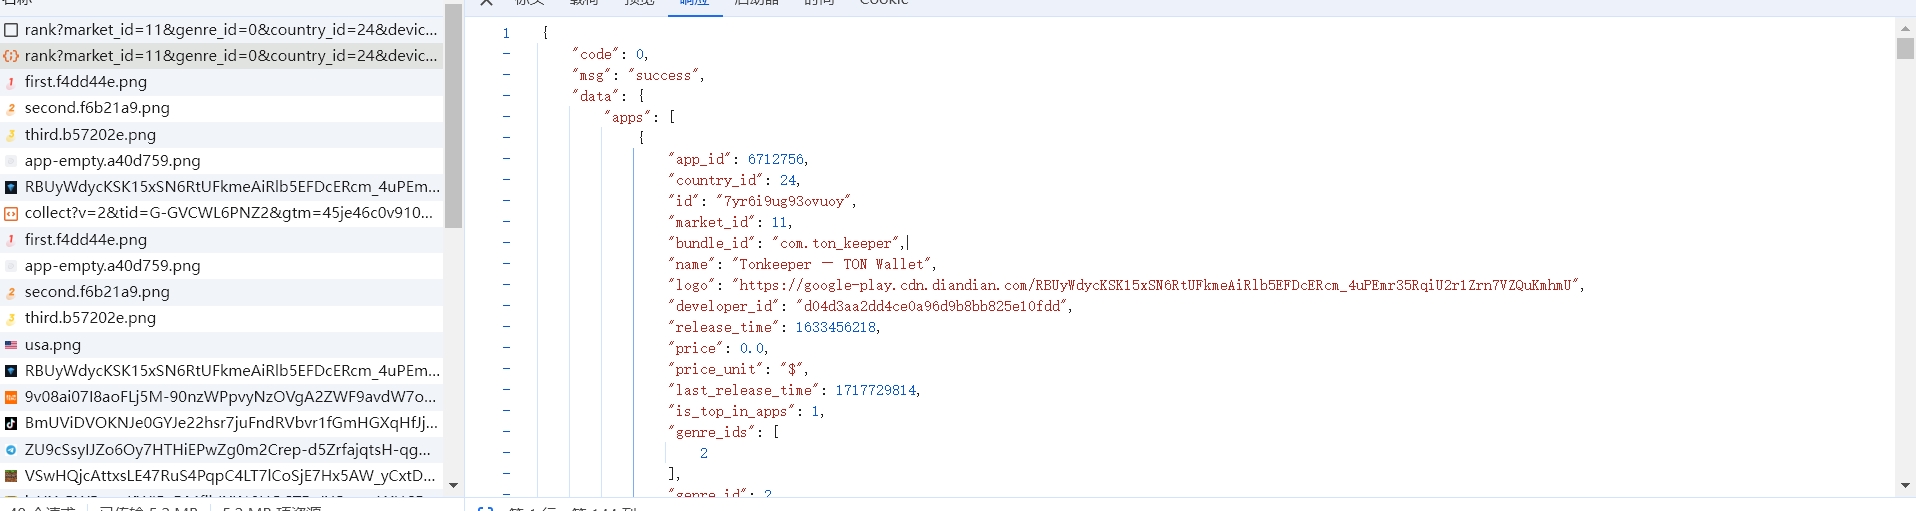Screen dimensions: 1916x511
Task: Click the name value "Tonkeeper — TON Wallet"
Action: [x=832, y=264]
